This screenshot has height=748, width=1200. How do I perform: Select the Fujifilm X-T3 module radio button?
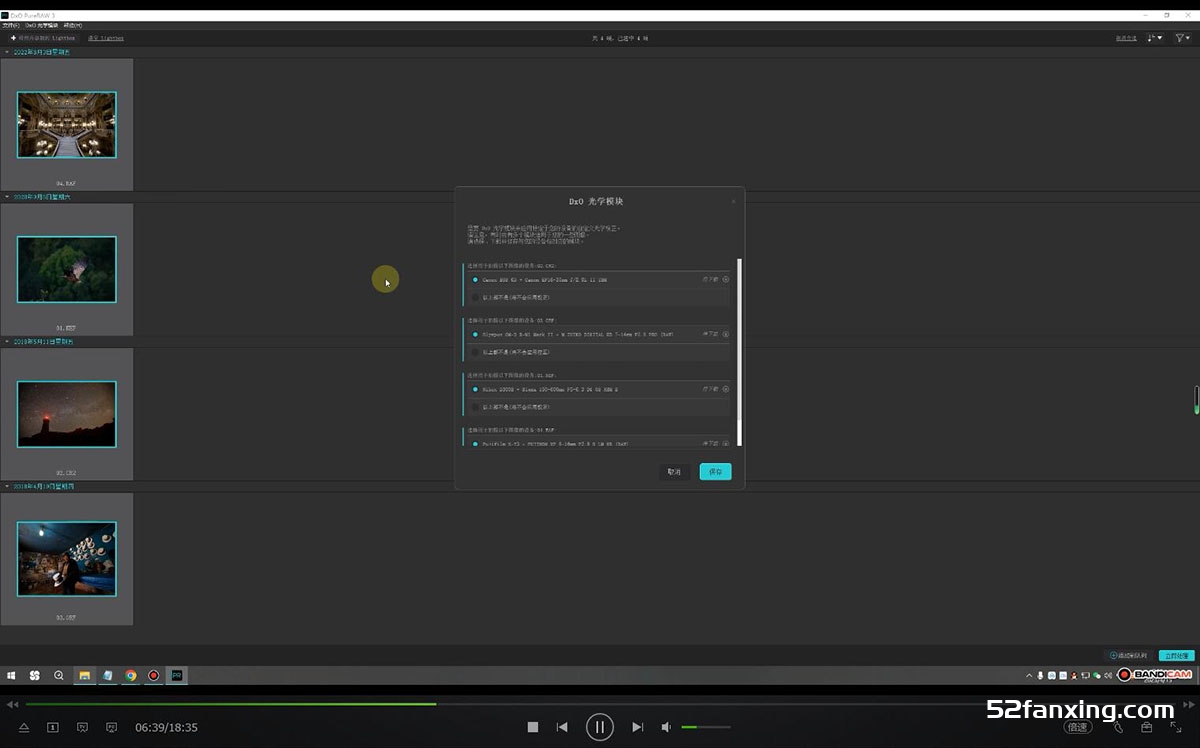coord(475,443)
